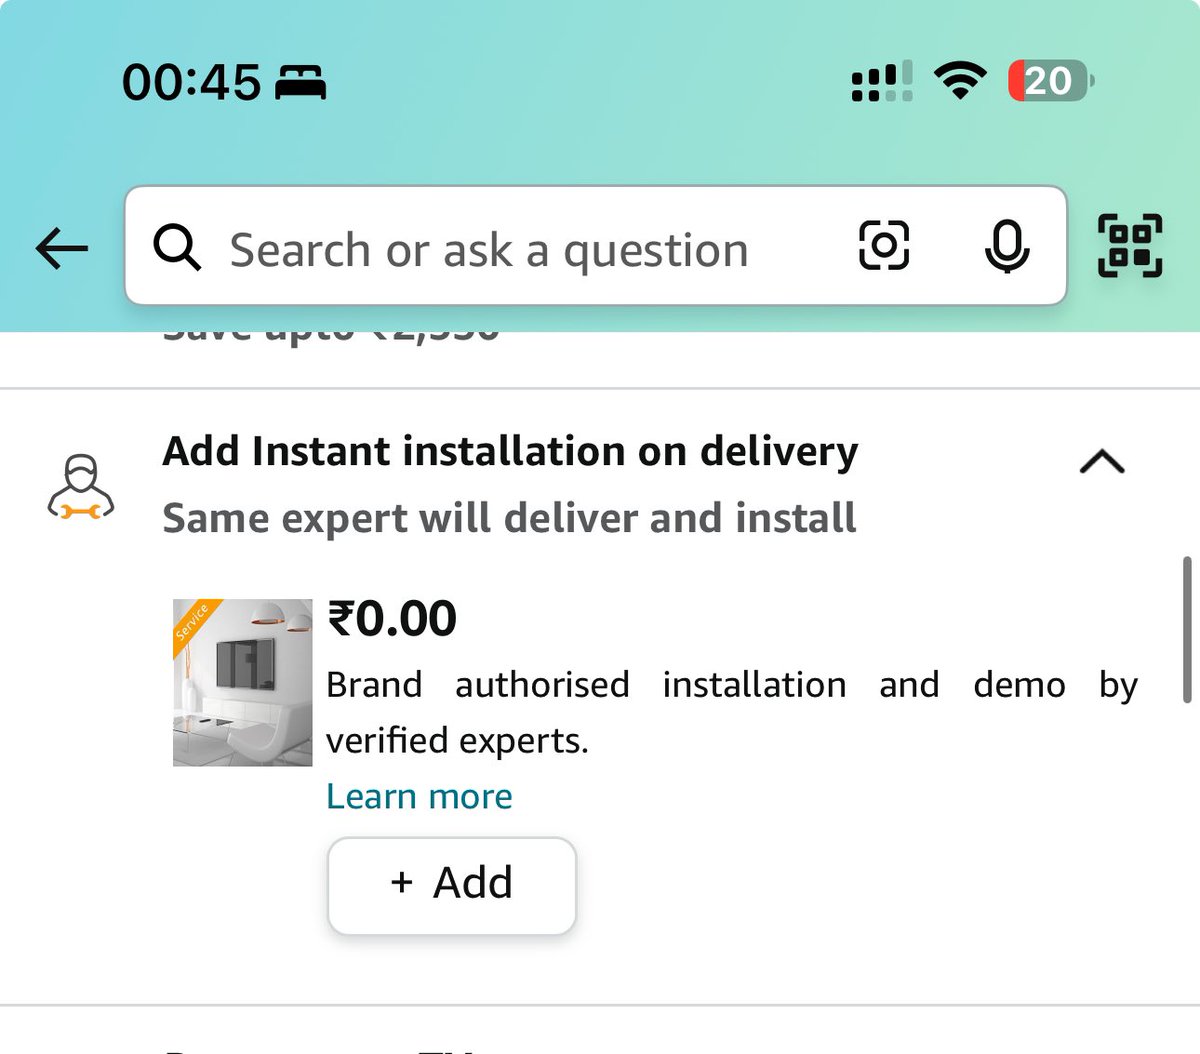Tap the battery indicator showing 20
Viewport: 1200px width, 1054px height.
point(1050,81)
